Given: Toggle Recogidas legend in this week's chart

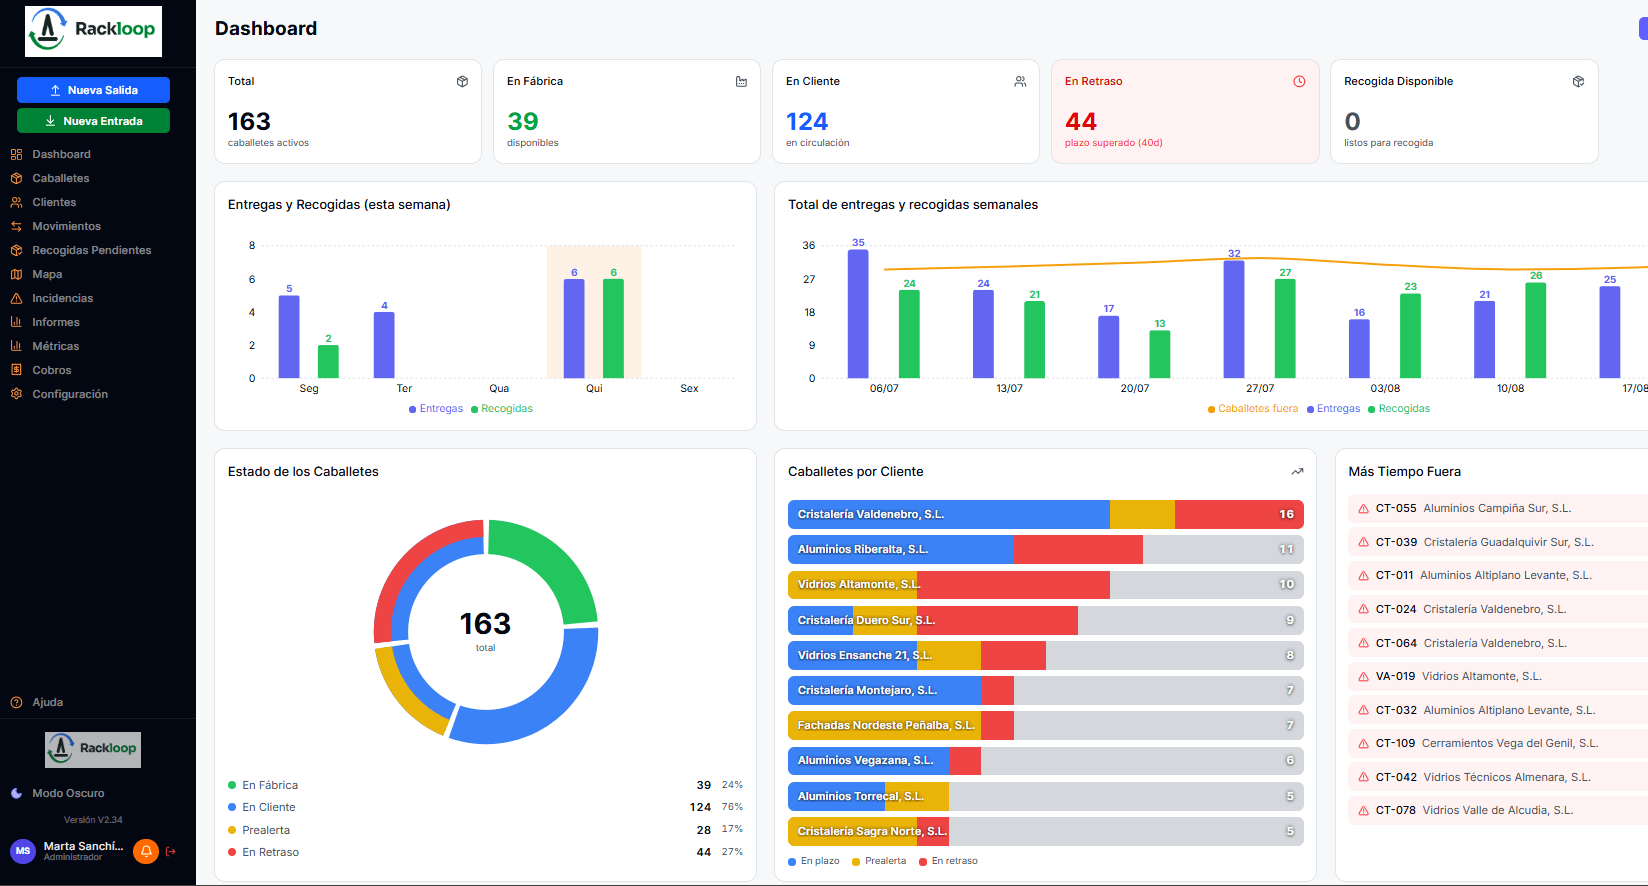Looking at the screenshot, I should 502,409.
